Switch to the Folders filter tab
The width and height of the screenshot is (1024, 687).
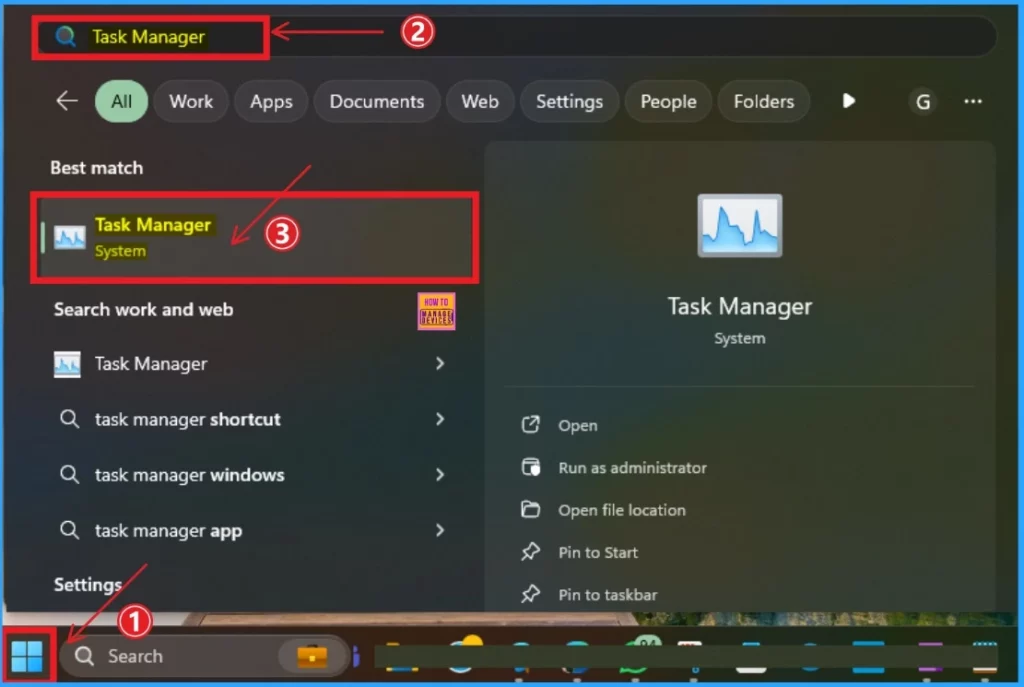[x=763, y=101]
